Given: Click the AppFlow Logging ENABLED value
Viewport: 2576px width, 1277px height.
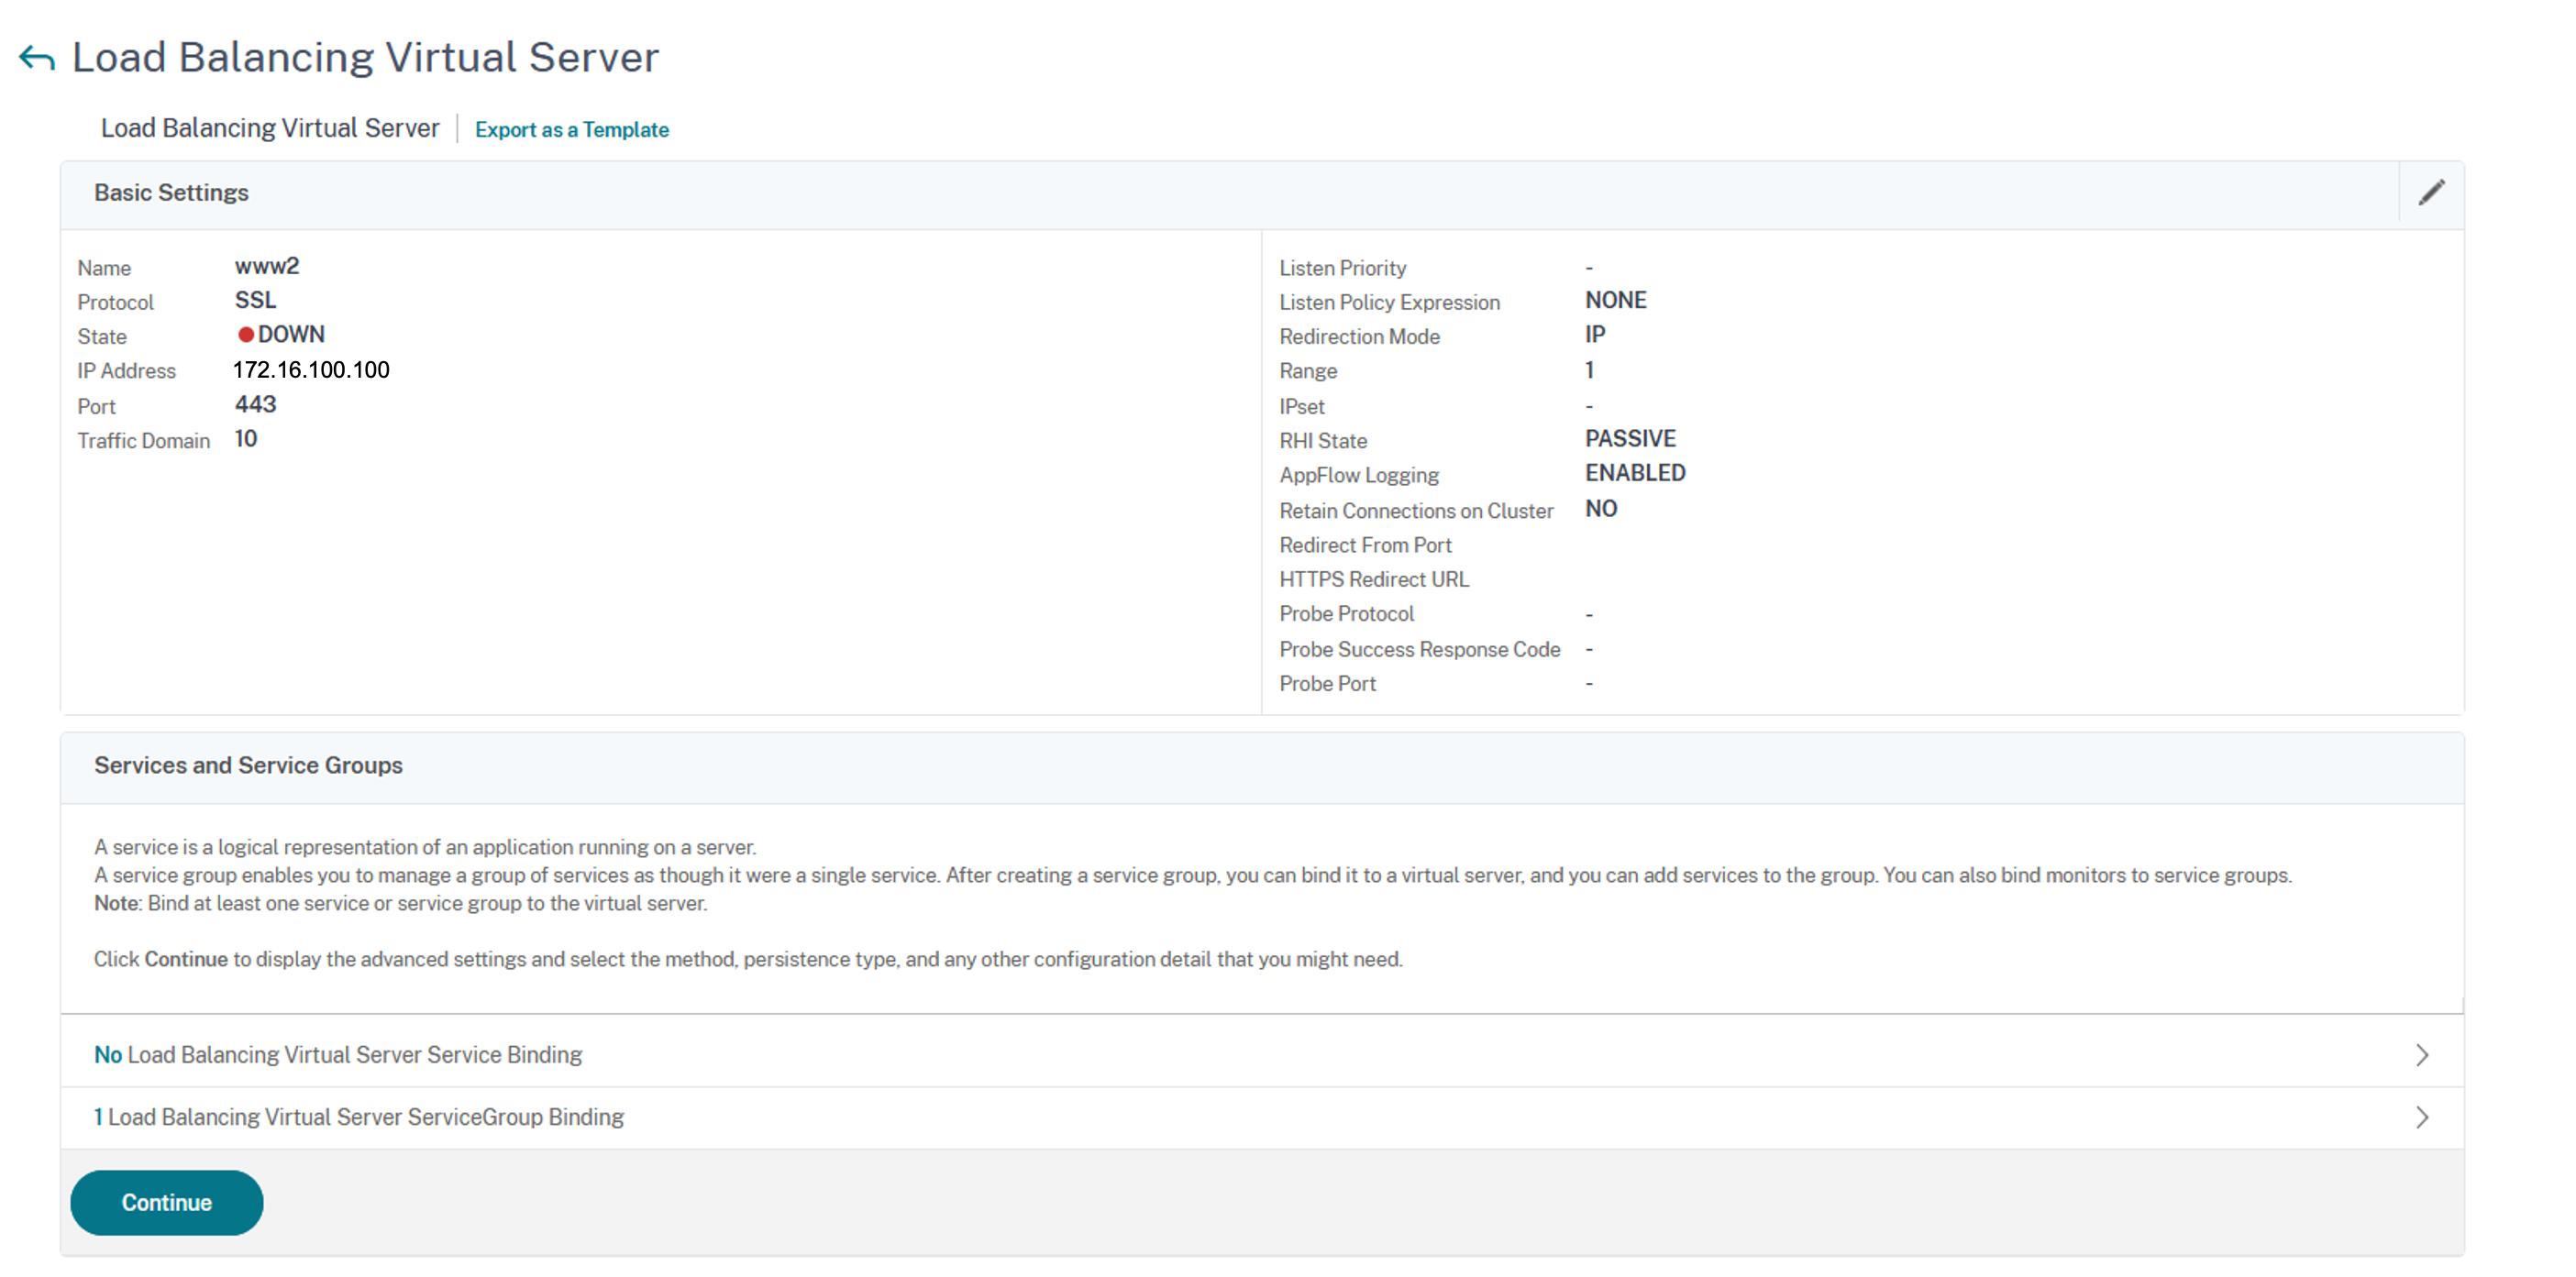Looking at the screenshot, I should coord(1634,473).
